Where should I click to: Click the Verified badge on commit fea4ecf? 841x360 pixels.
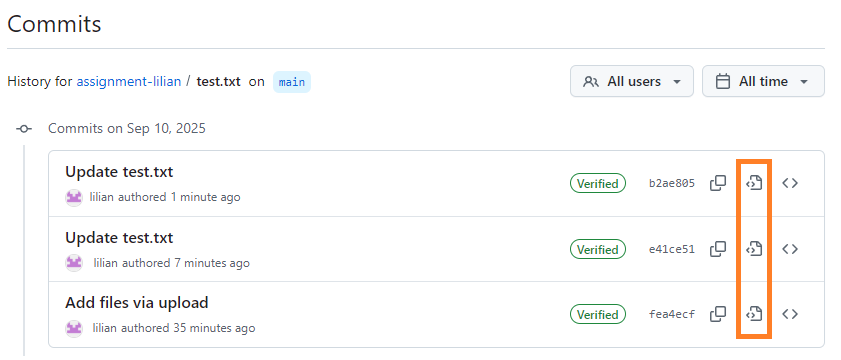(597, 314)
